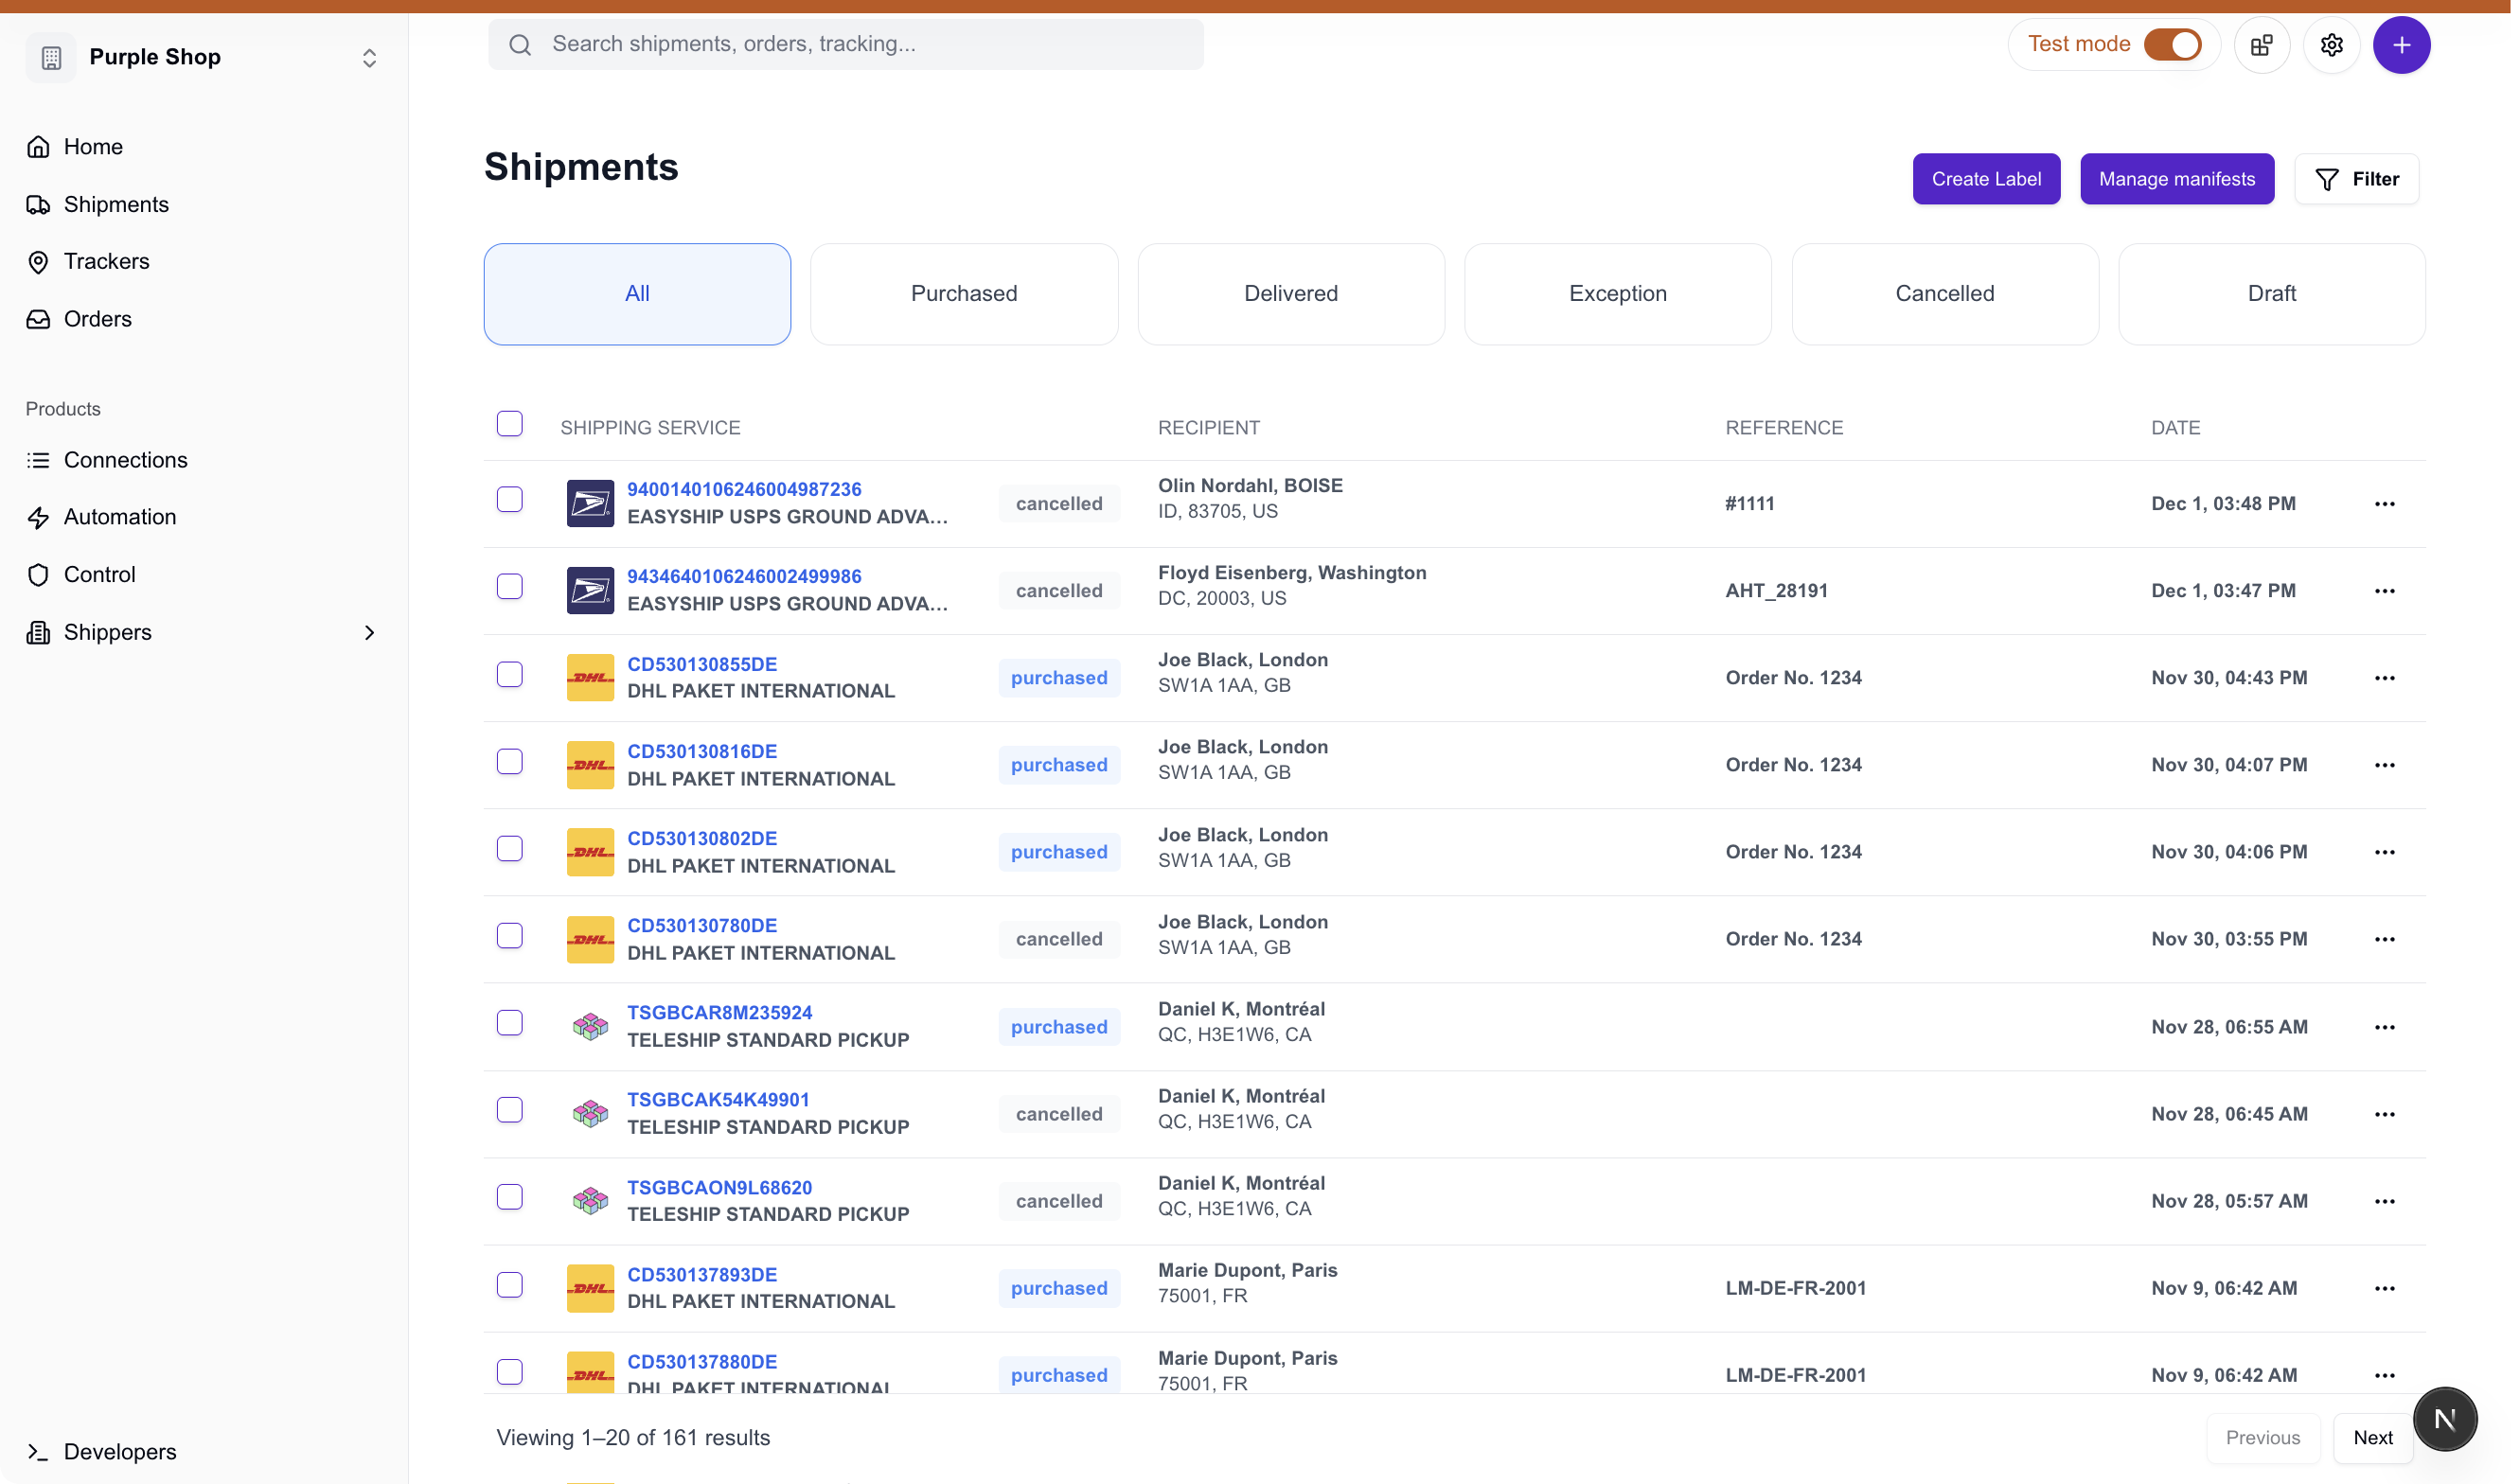This screenshot has width=2520, height=1484.
Task: Check the select-all shipments checkbox
Action: [510, 424]
